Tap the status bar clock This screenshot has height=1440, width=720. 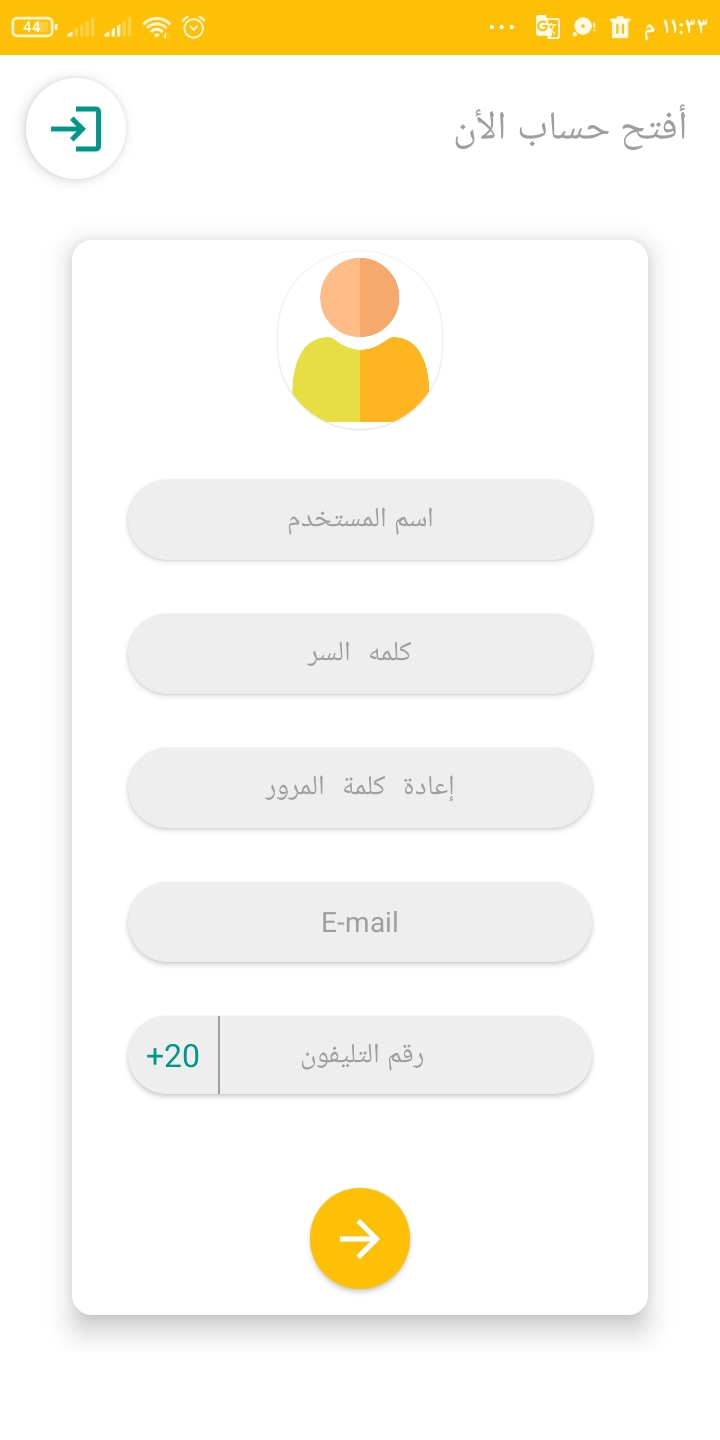[675, 27]
